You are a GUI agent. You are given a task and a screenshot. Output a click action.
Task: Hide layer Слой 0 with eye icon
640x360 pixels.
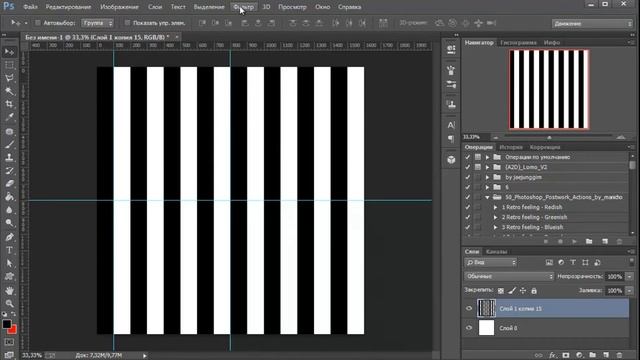pos(469,328)
